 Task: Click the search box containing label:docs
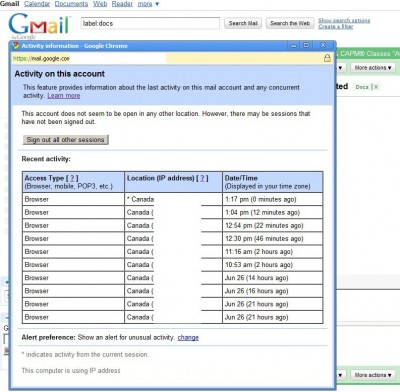pyautogui.click(x=150, y=23)
